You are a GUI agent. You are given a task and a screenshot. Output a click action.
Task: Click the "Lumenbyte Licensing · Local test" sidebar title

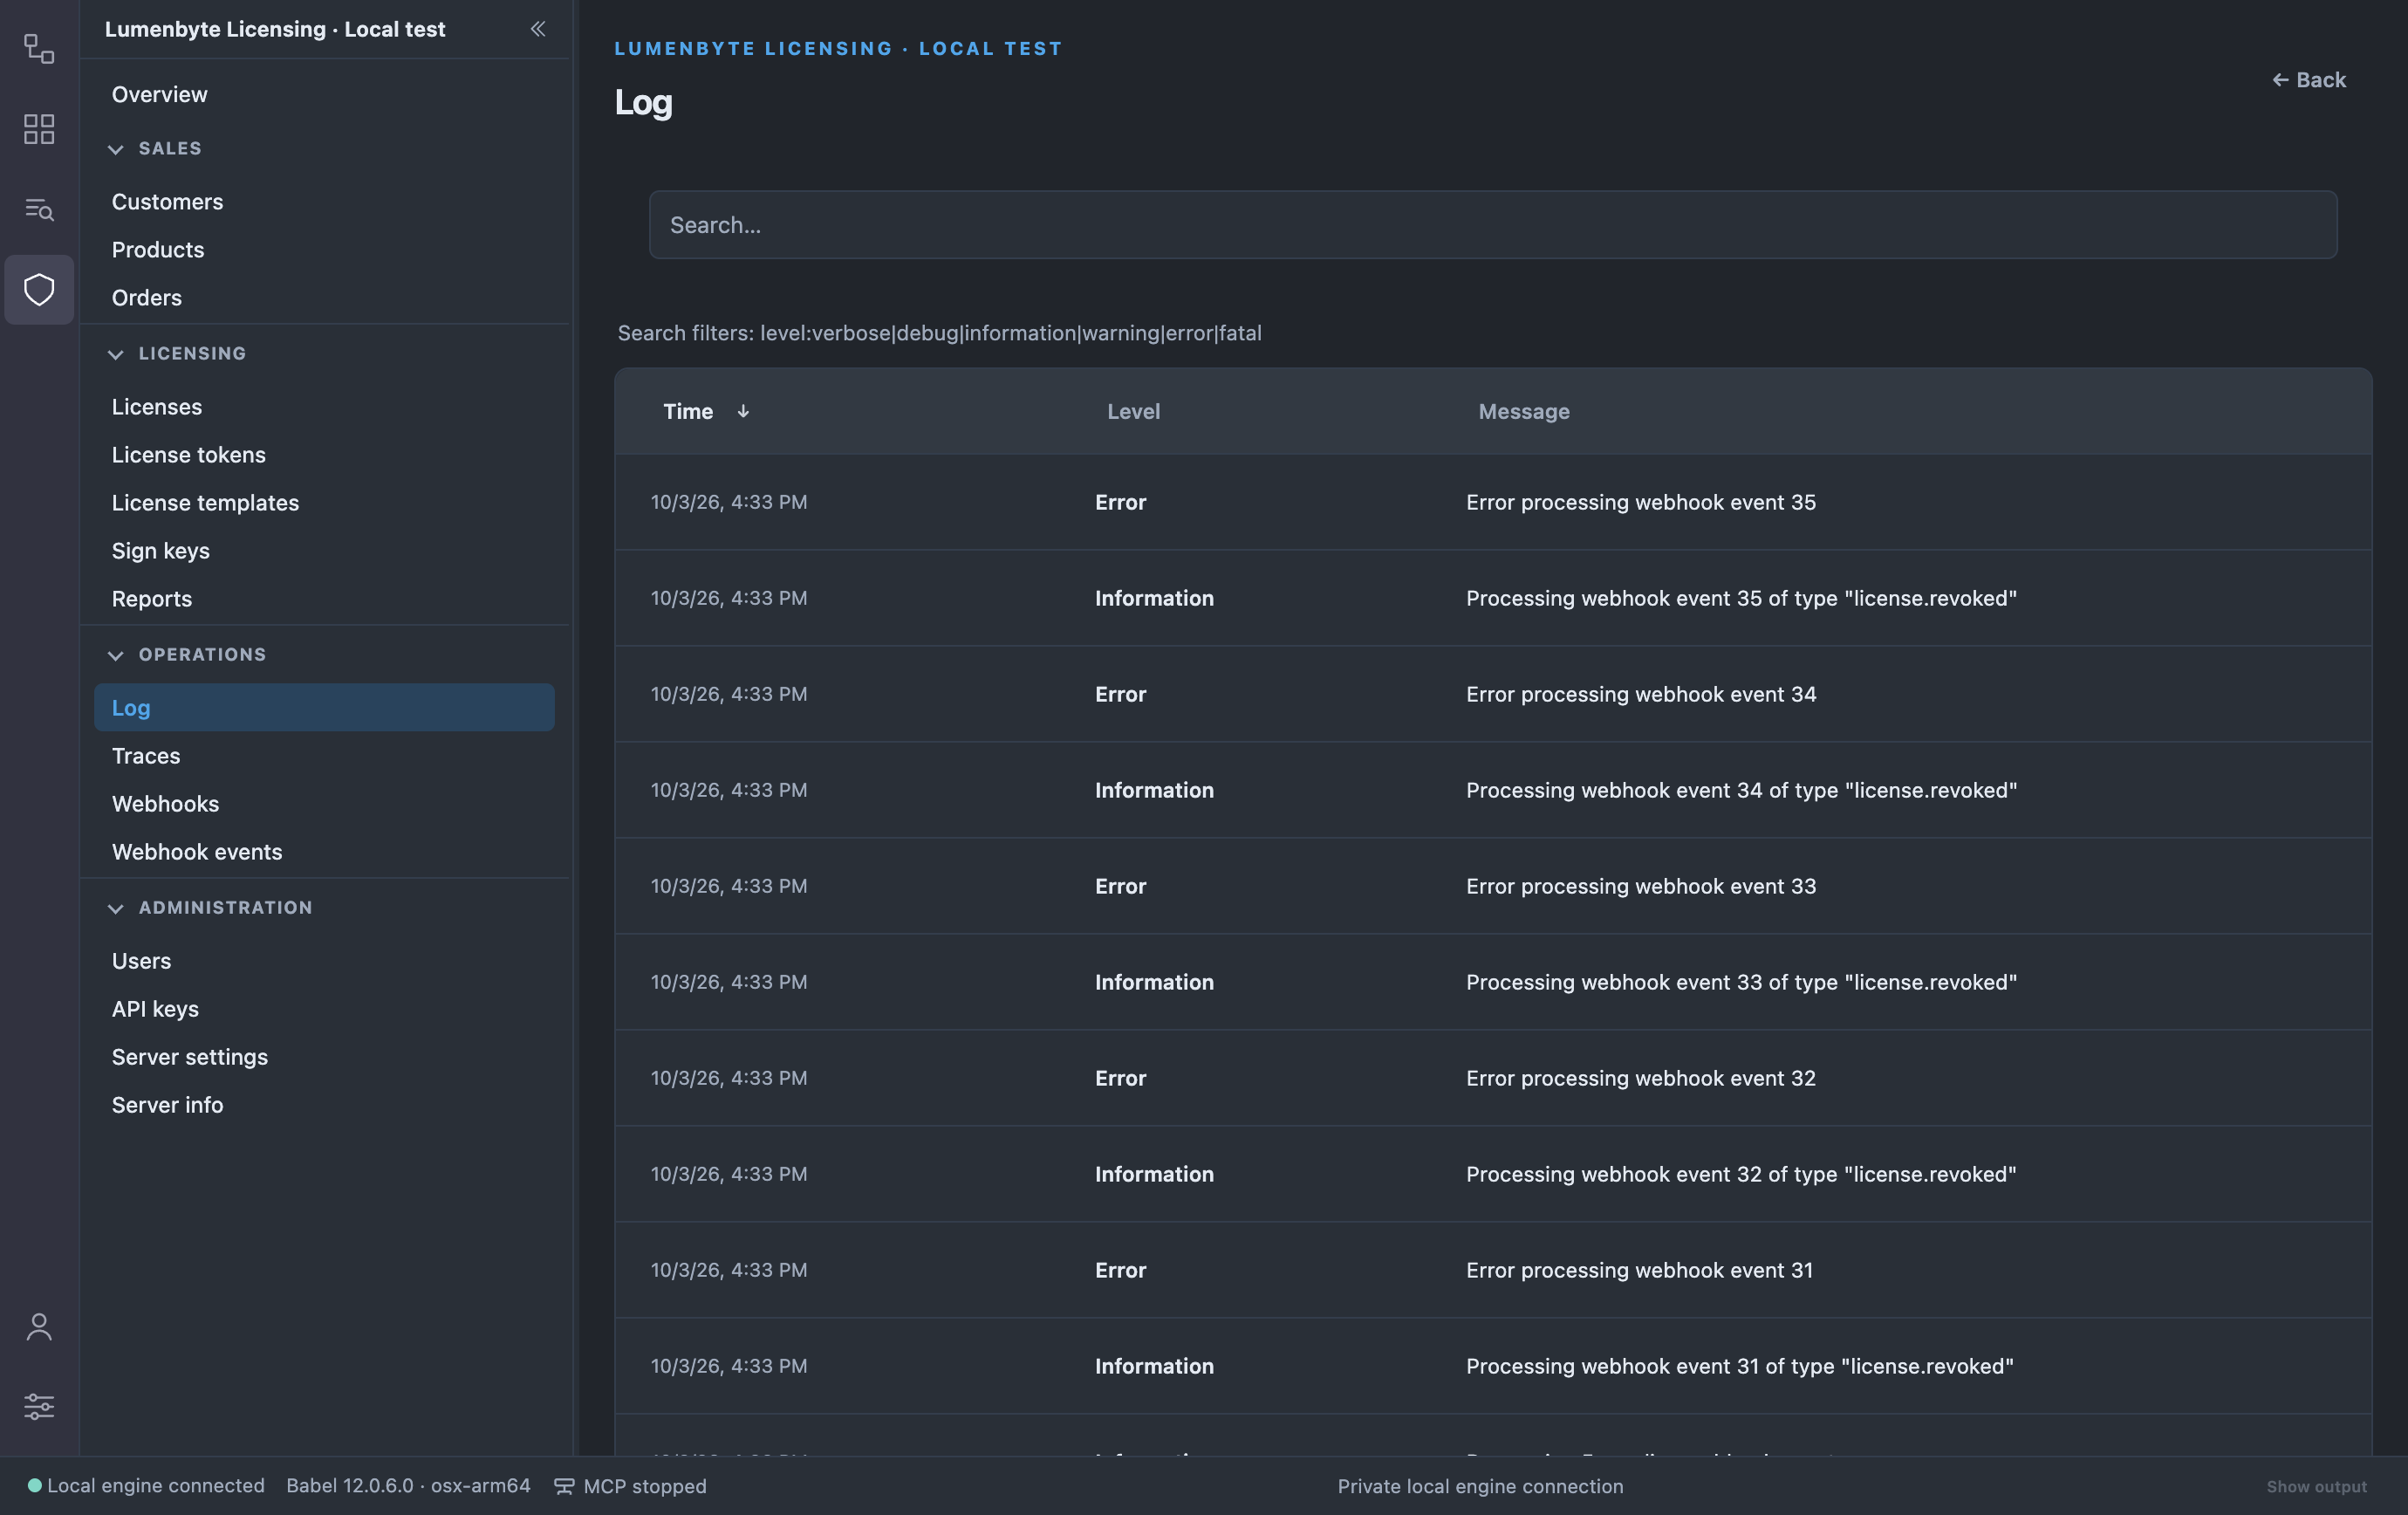[x=275, y=29]
